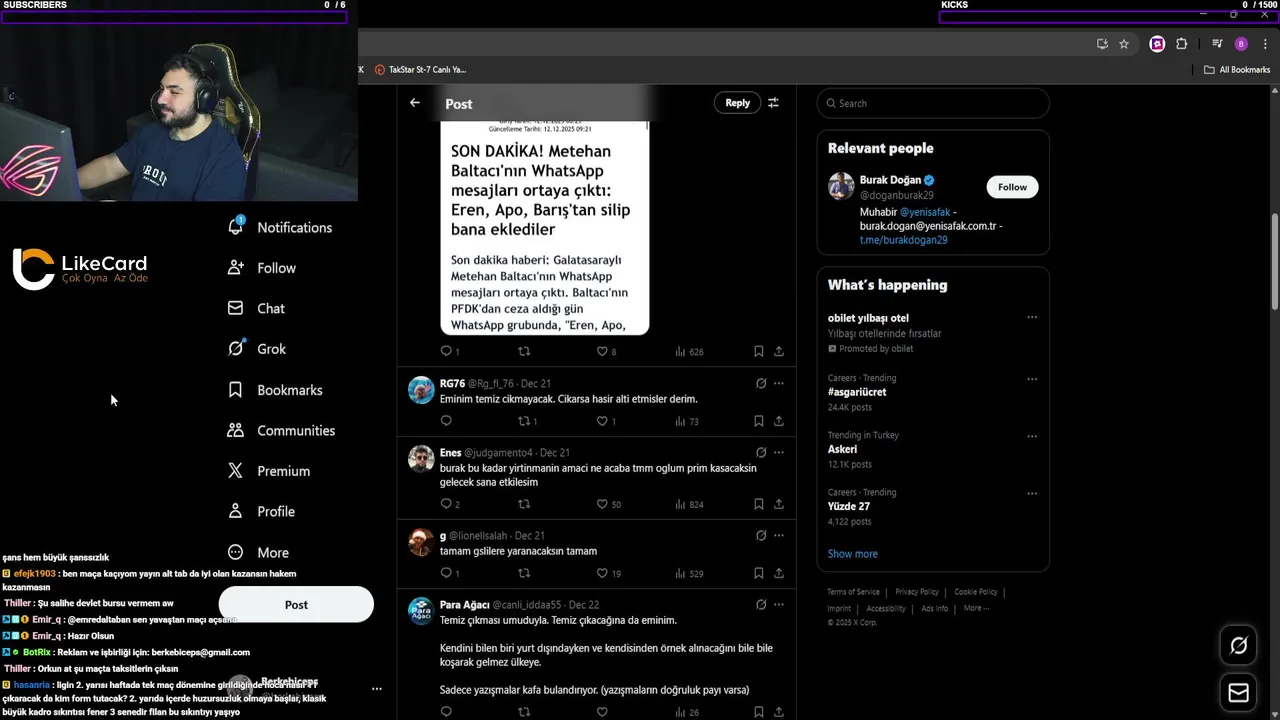Share Enes's reply
Image resolution: width=1280 pixels, height=720 pixels.
click(x=779, y=504)
